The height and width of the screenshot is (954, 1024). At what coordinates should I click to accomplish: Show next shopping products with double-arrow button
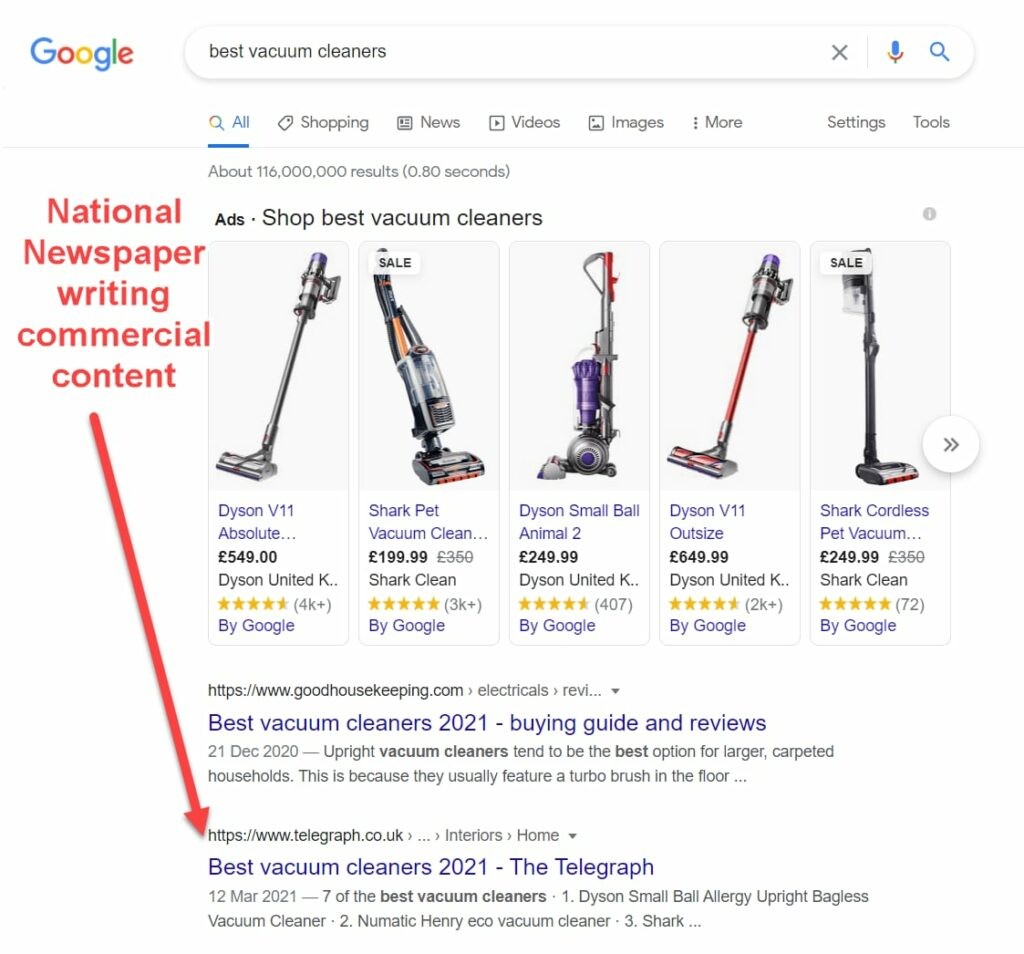(951, 444)
